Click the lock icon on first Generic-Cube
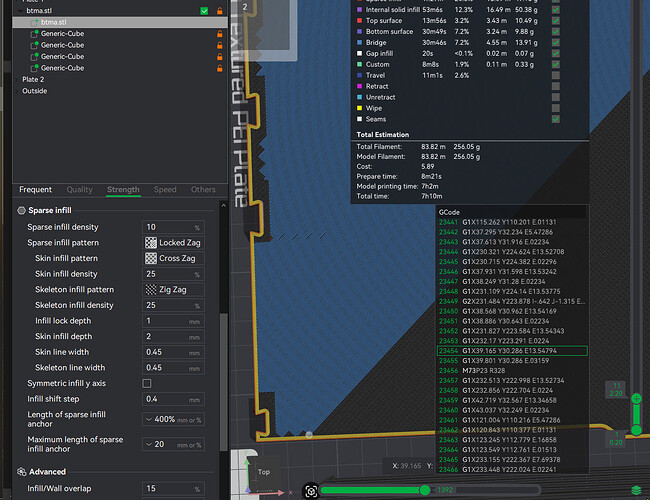This screenshot has height=500, width=650. (x=220, y=34)
